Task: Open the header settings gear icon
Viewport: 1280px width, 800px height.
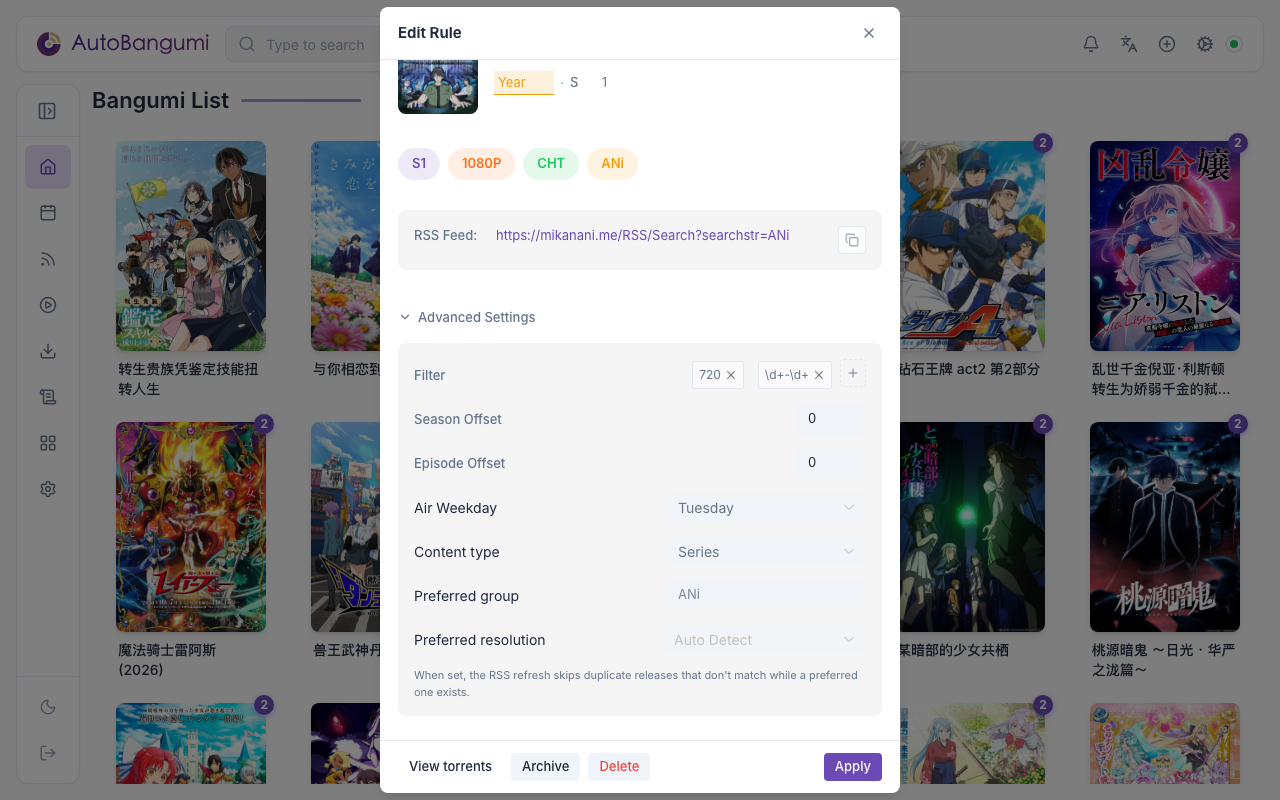Action: click(x=1205, y=44)
